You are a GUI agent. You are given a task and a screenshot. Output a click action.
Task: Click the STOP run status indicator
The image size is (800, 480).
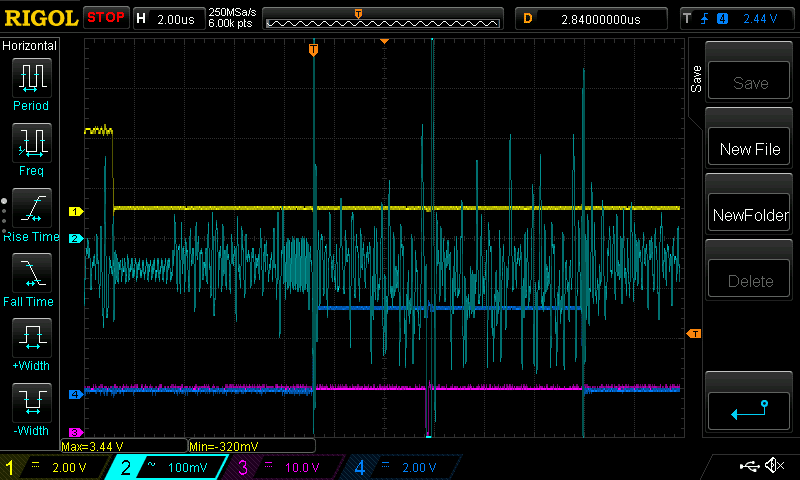pos(105,18)
